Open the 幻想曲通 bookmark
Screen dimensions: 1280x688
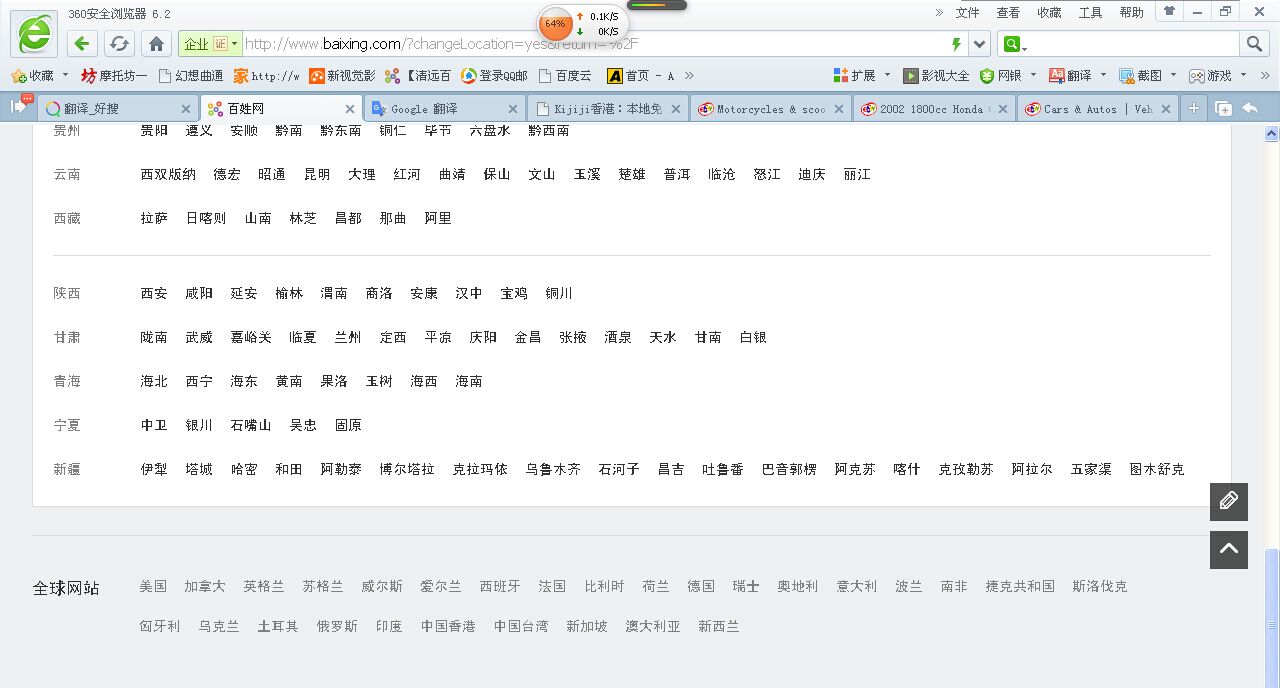click(x=191, y=75)
